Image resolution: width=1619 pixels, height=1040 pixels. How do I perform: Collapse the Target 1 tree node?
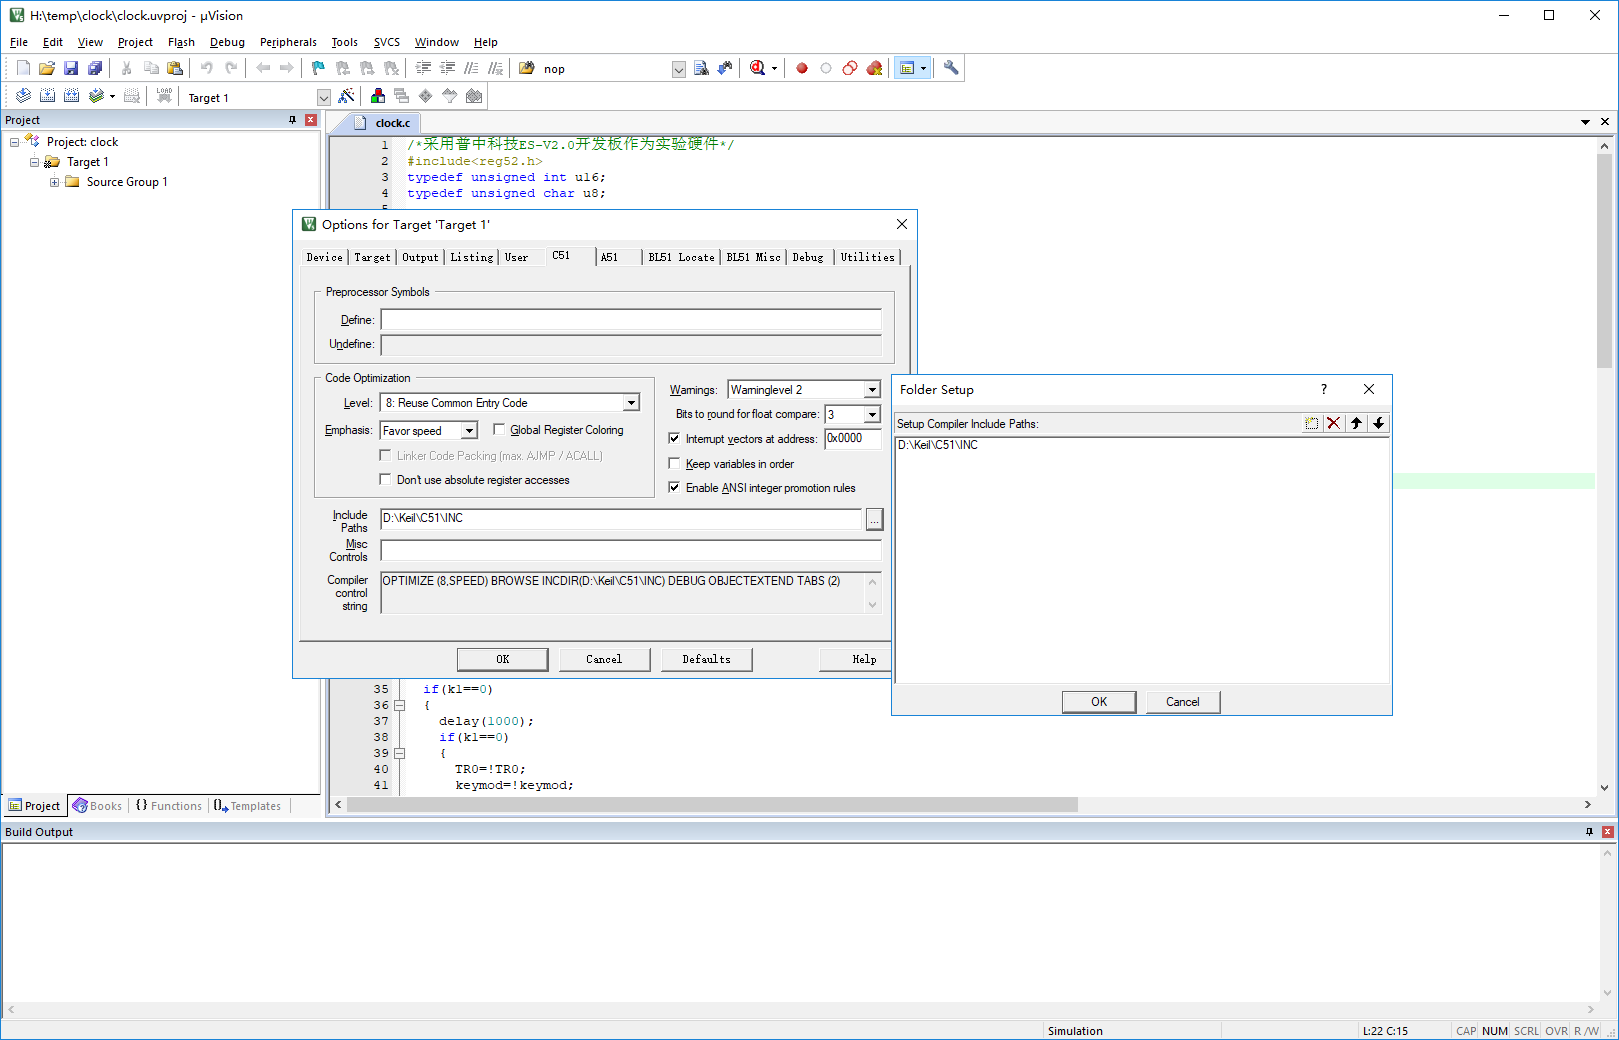[35, 162]
